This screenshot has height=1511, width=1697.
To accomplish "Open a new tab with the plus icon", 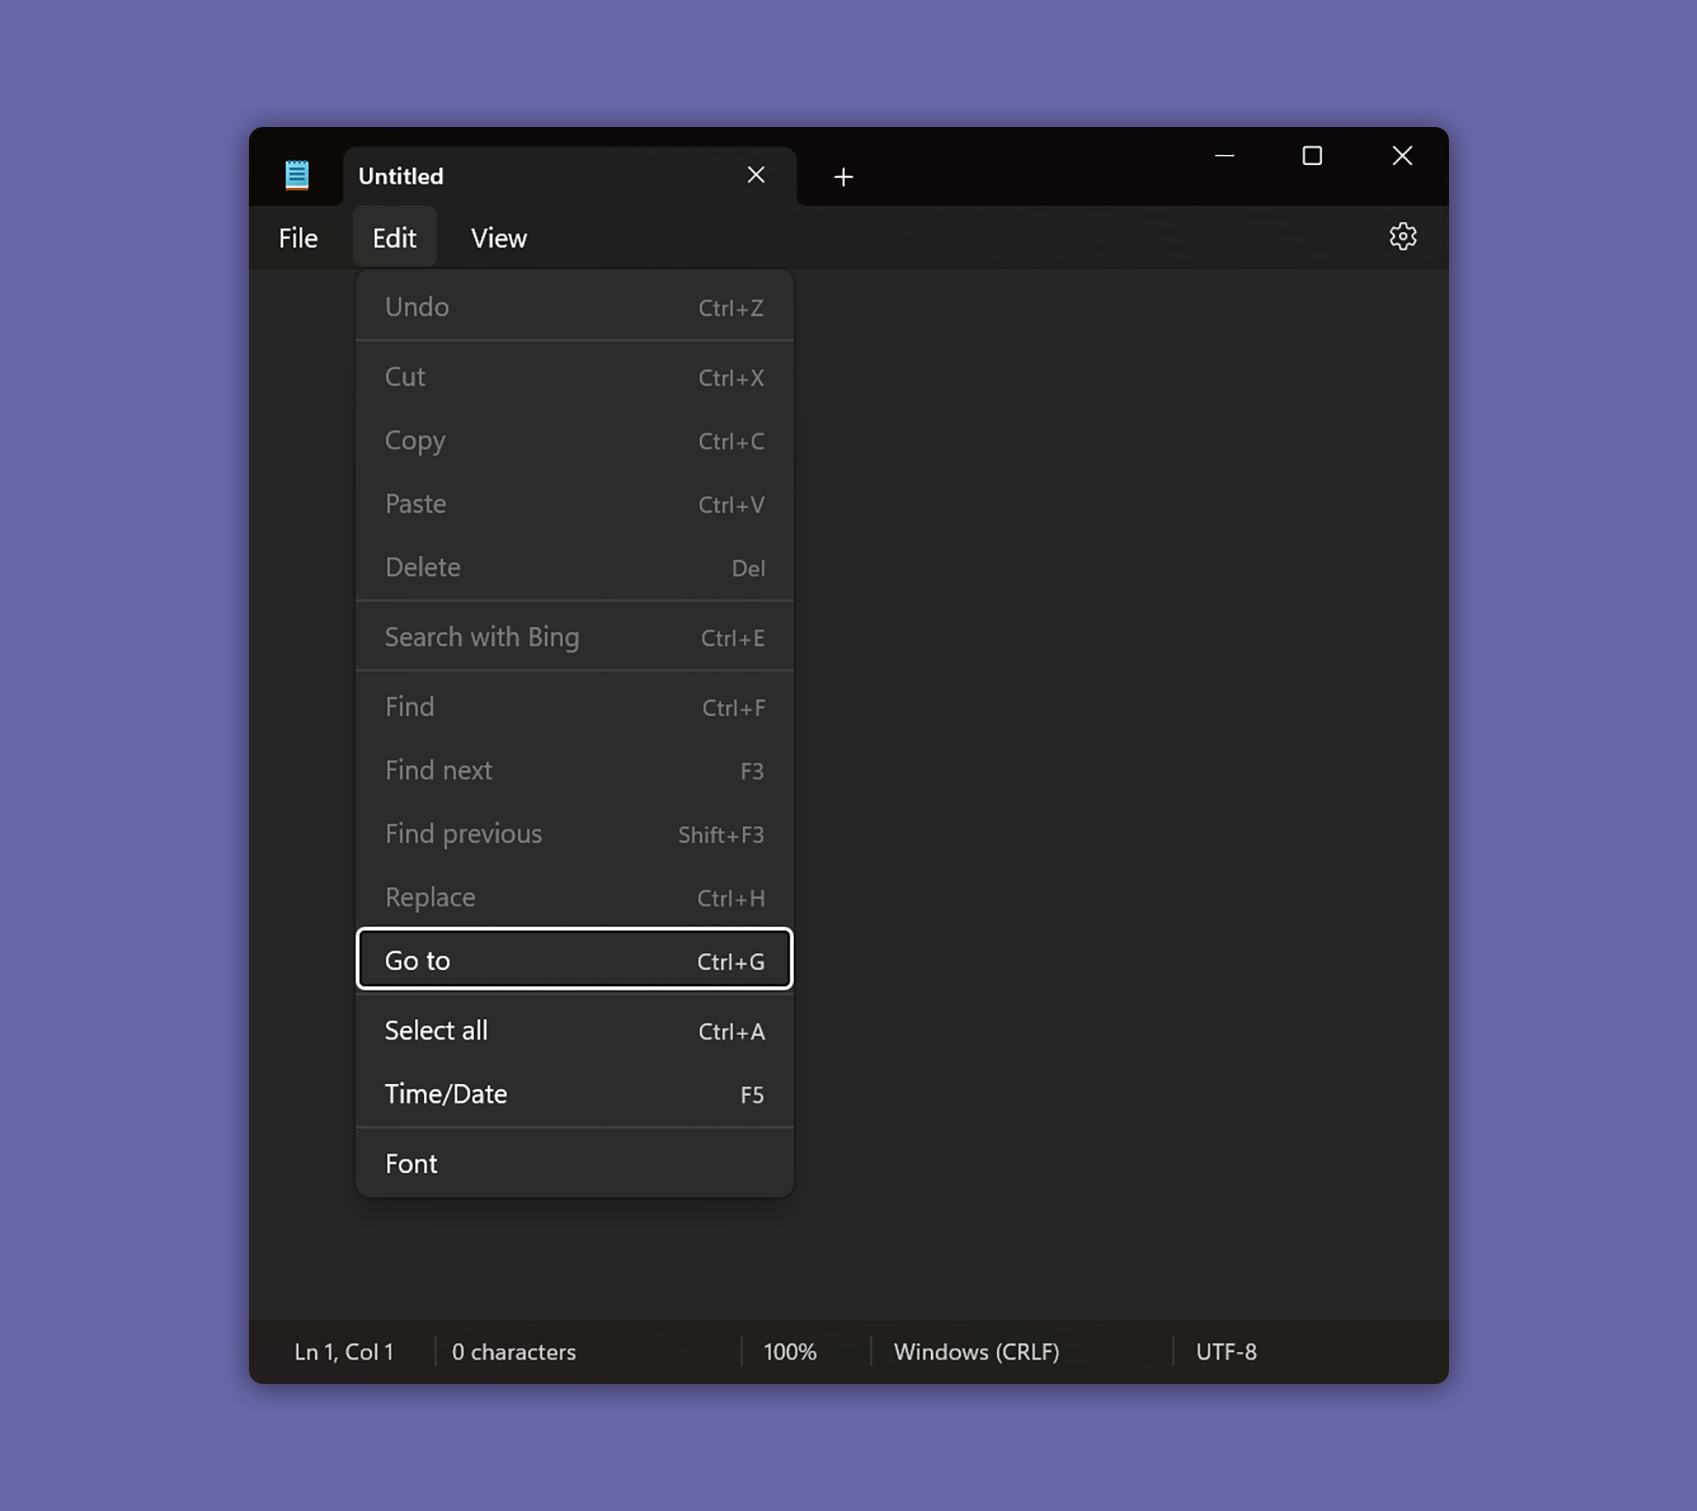I will tap(843, 177).
